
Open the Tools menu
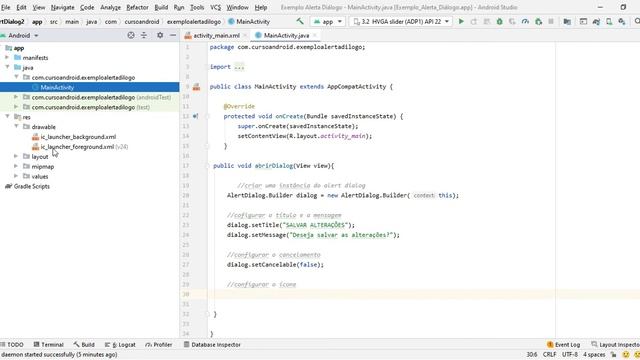pyautogui.click(x=197, y=7)
